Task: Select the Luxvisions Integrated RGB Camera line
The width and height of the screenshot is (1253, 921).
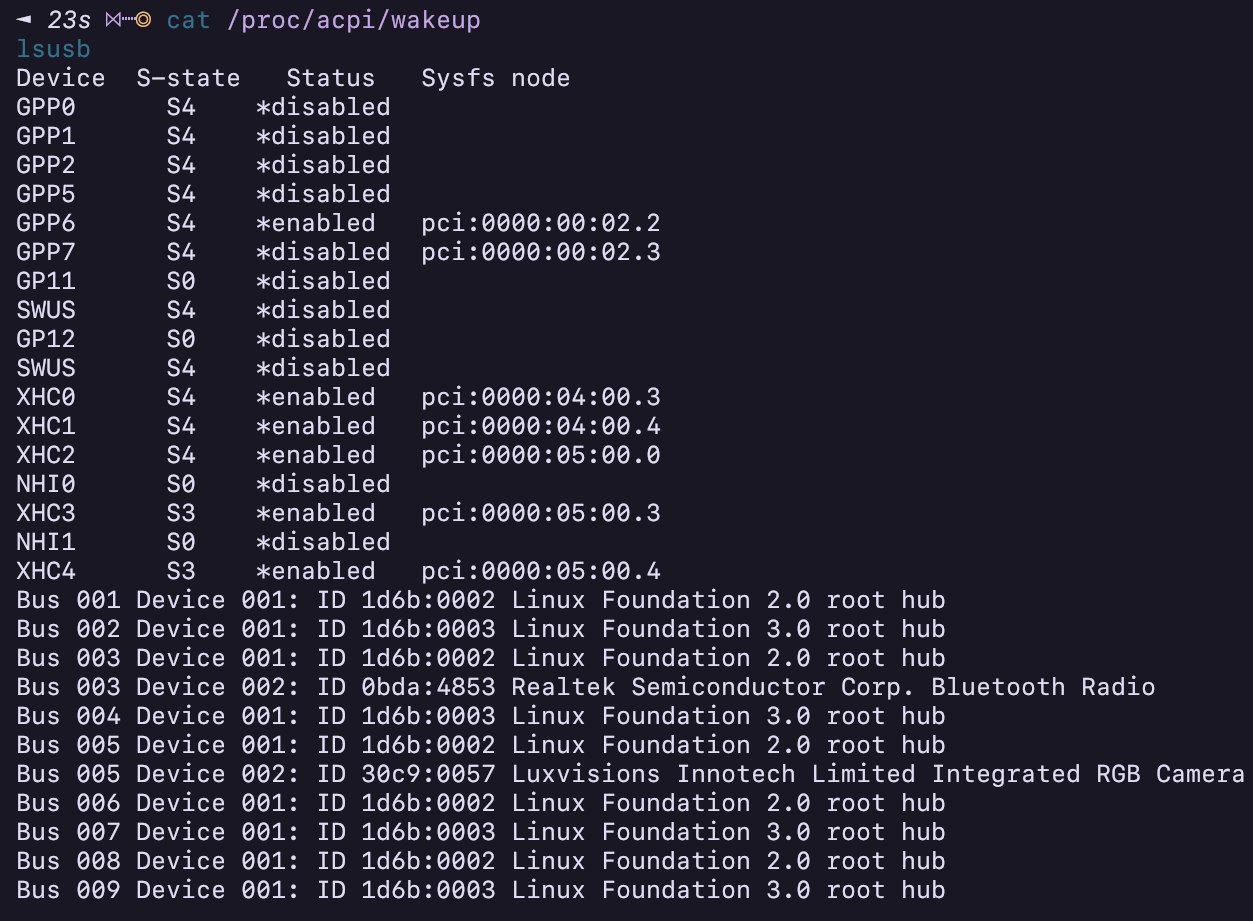Action: click(630, 774)
